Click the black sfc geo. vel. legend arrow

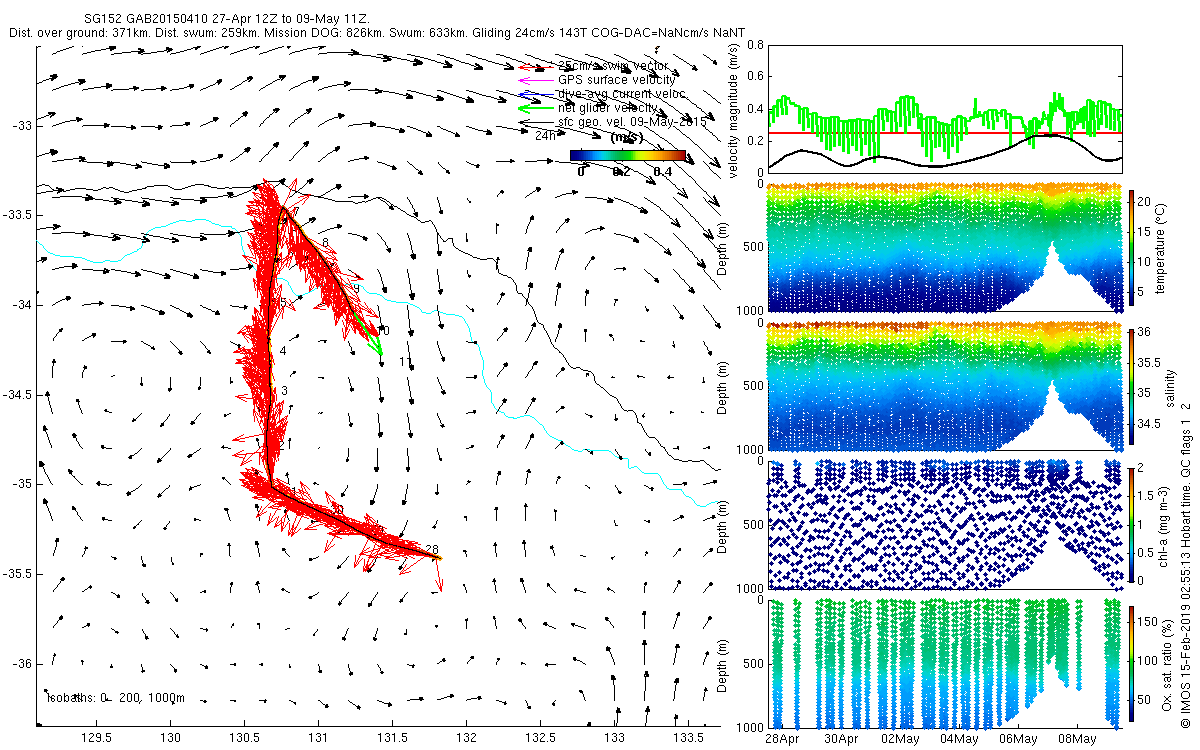(536, 122)
